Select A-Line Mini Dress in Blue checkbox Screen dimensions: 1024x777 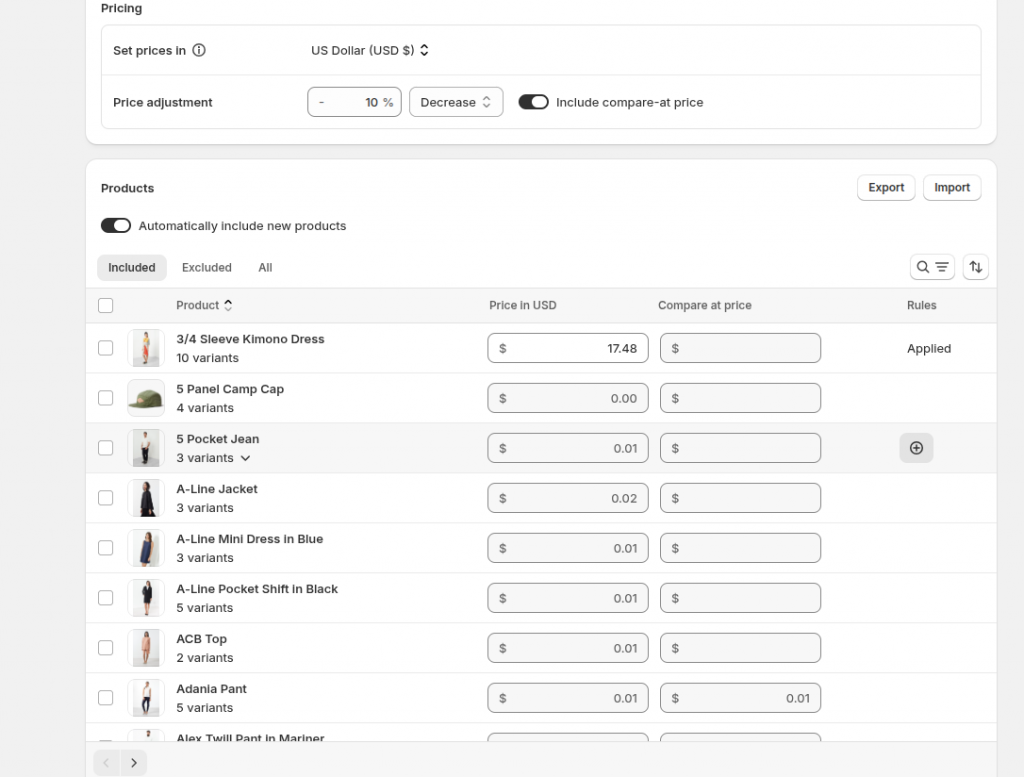click(x=106, y=548)
